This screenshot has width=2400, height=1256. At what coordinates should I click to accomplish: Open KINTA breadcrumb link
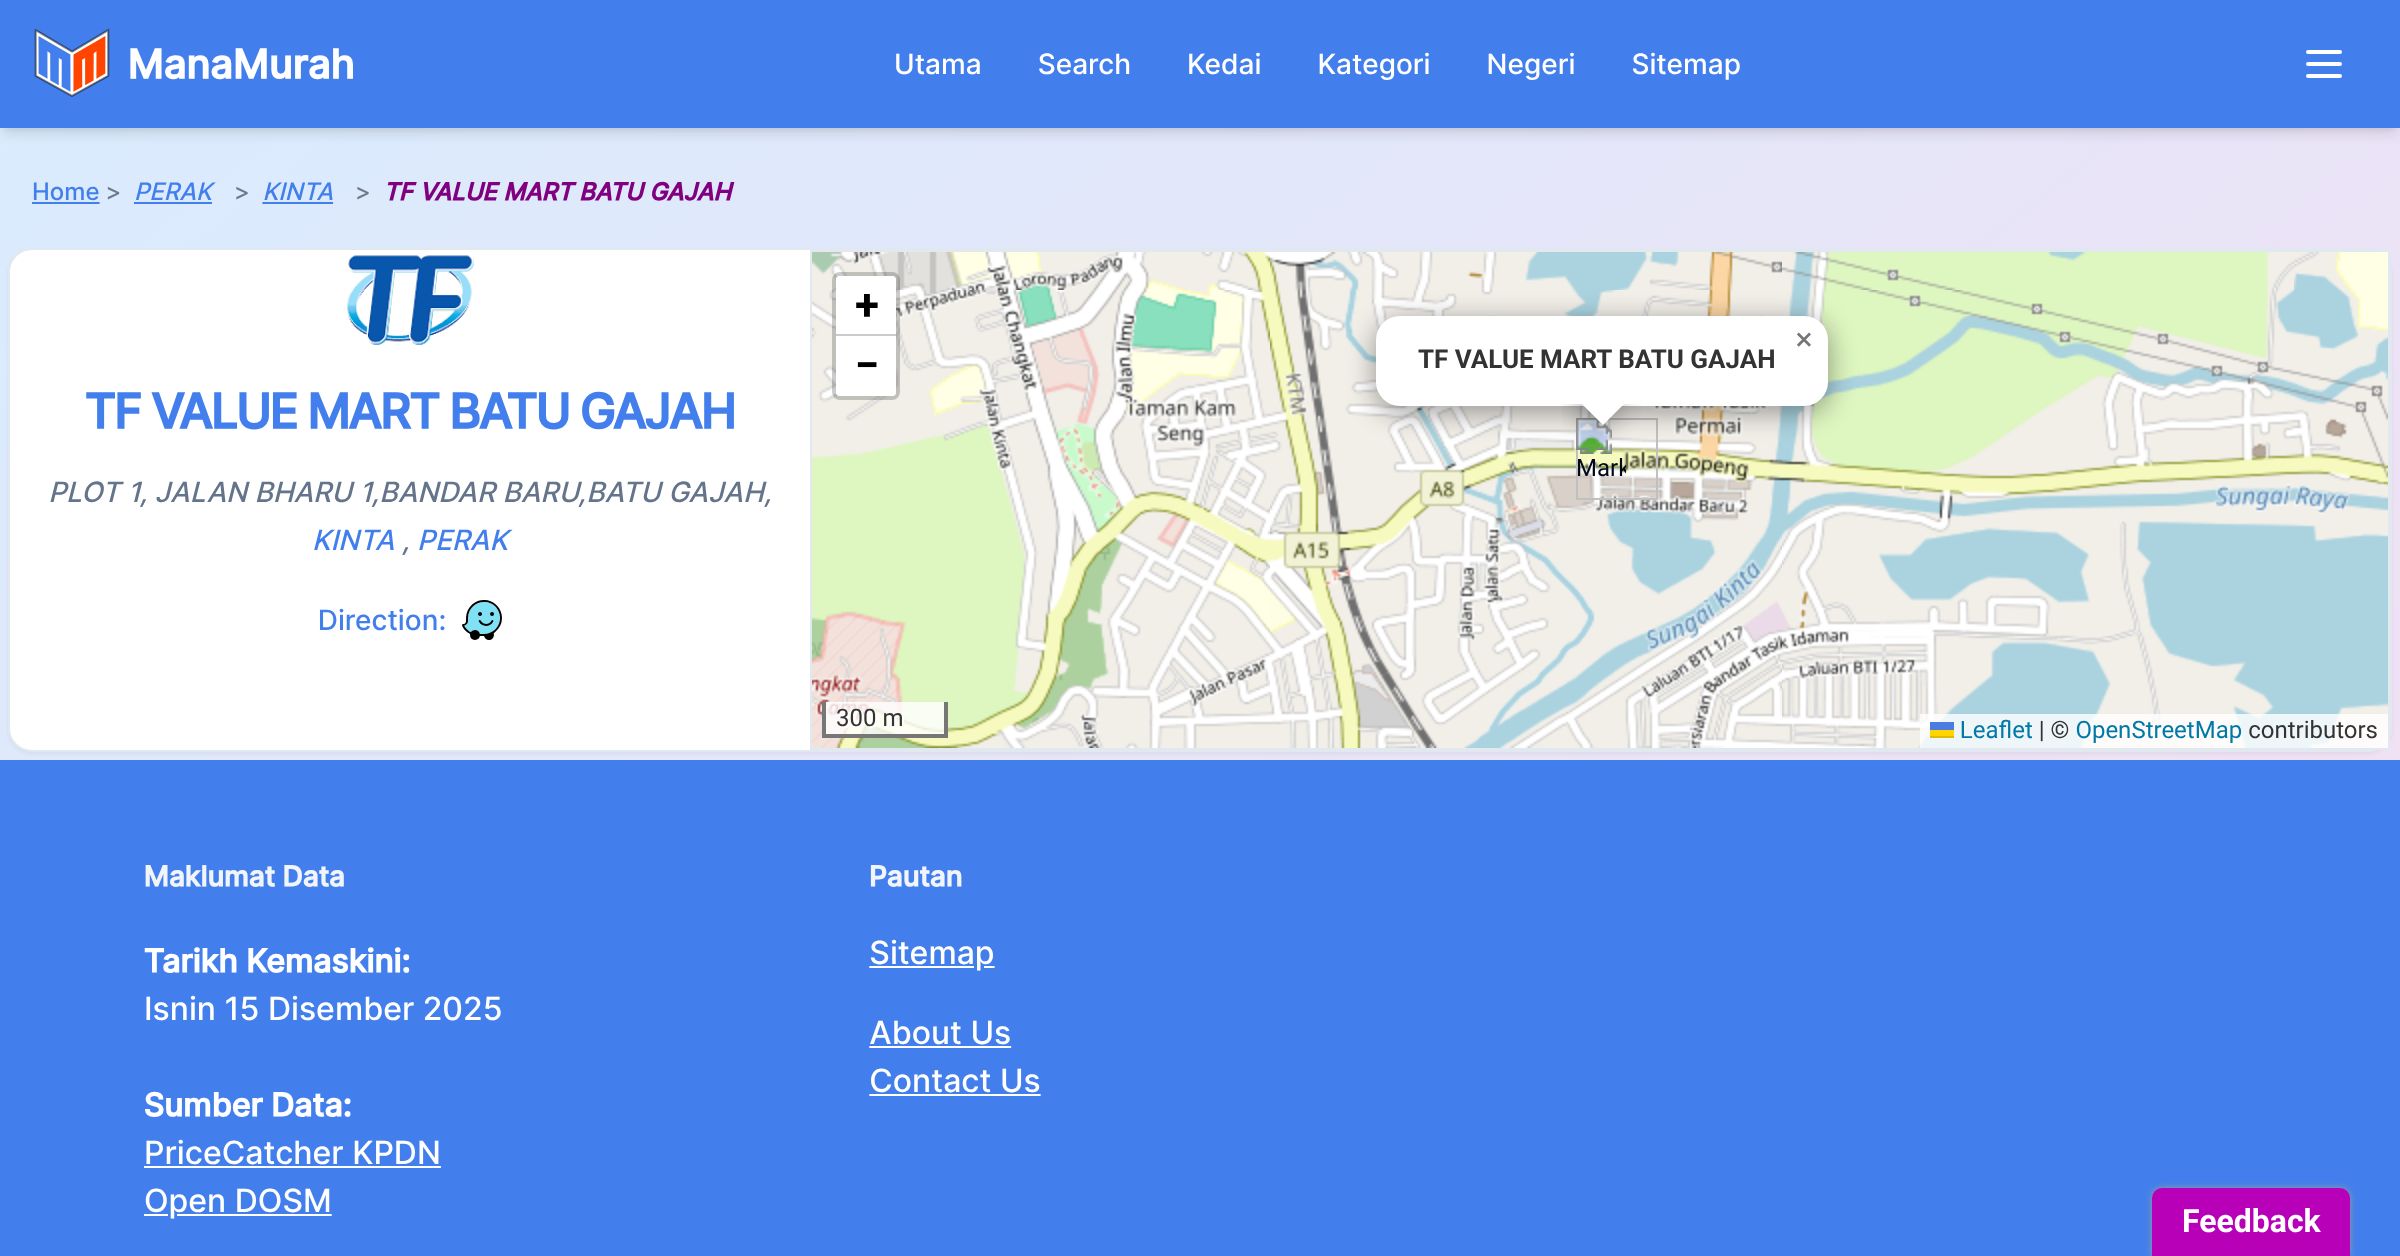point(298,191)
